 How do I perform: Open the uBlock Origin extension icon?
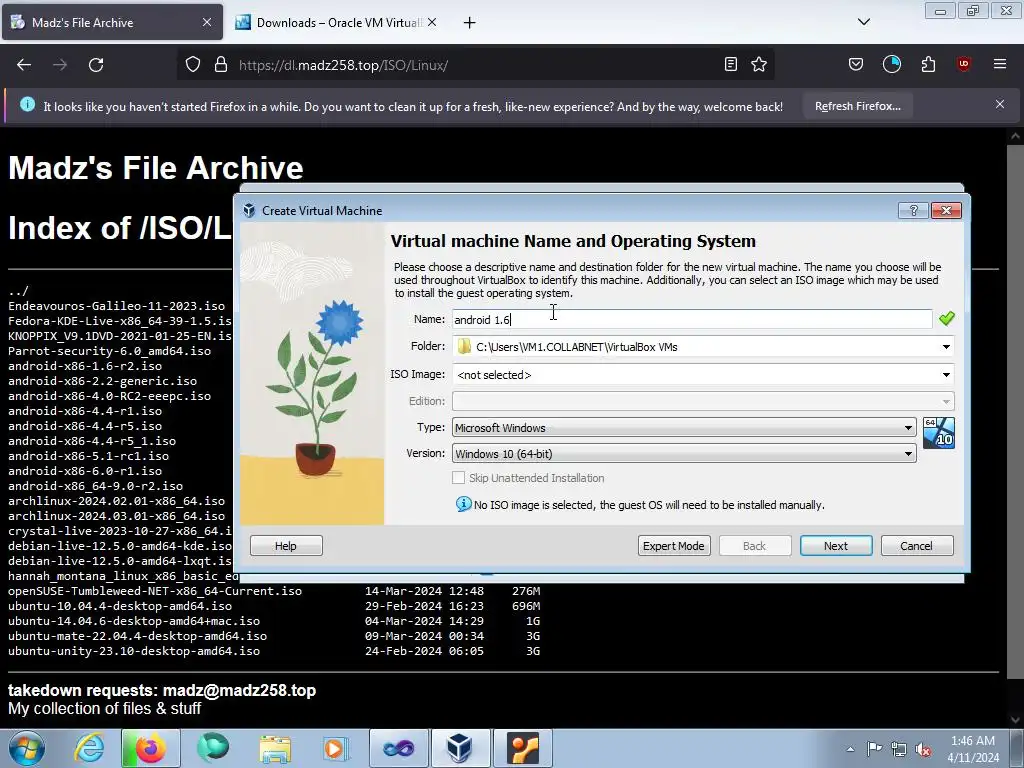(x=963, y=64)
